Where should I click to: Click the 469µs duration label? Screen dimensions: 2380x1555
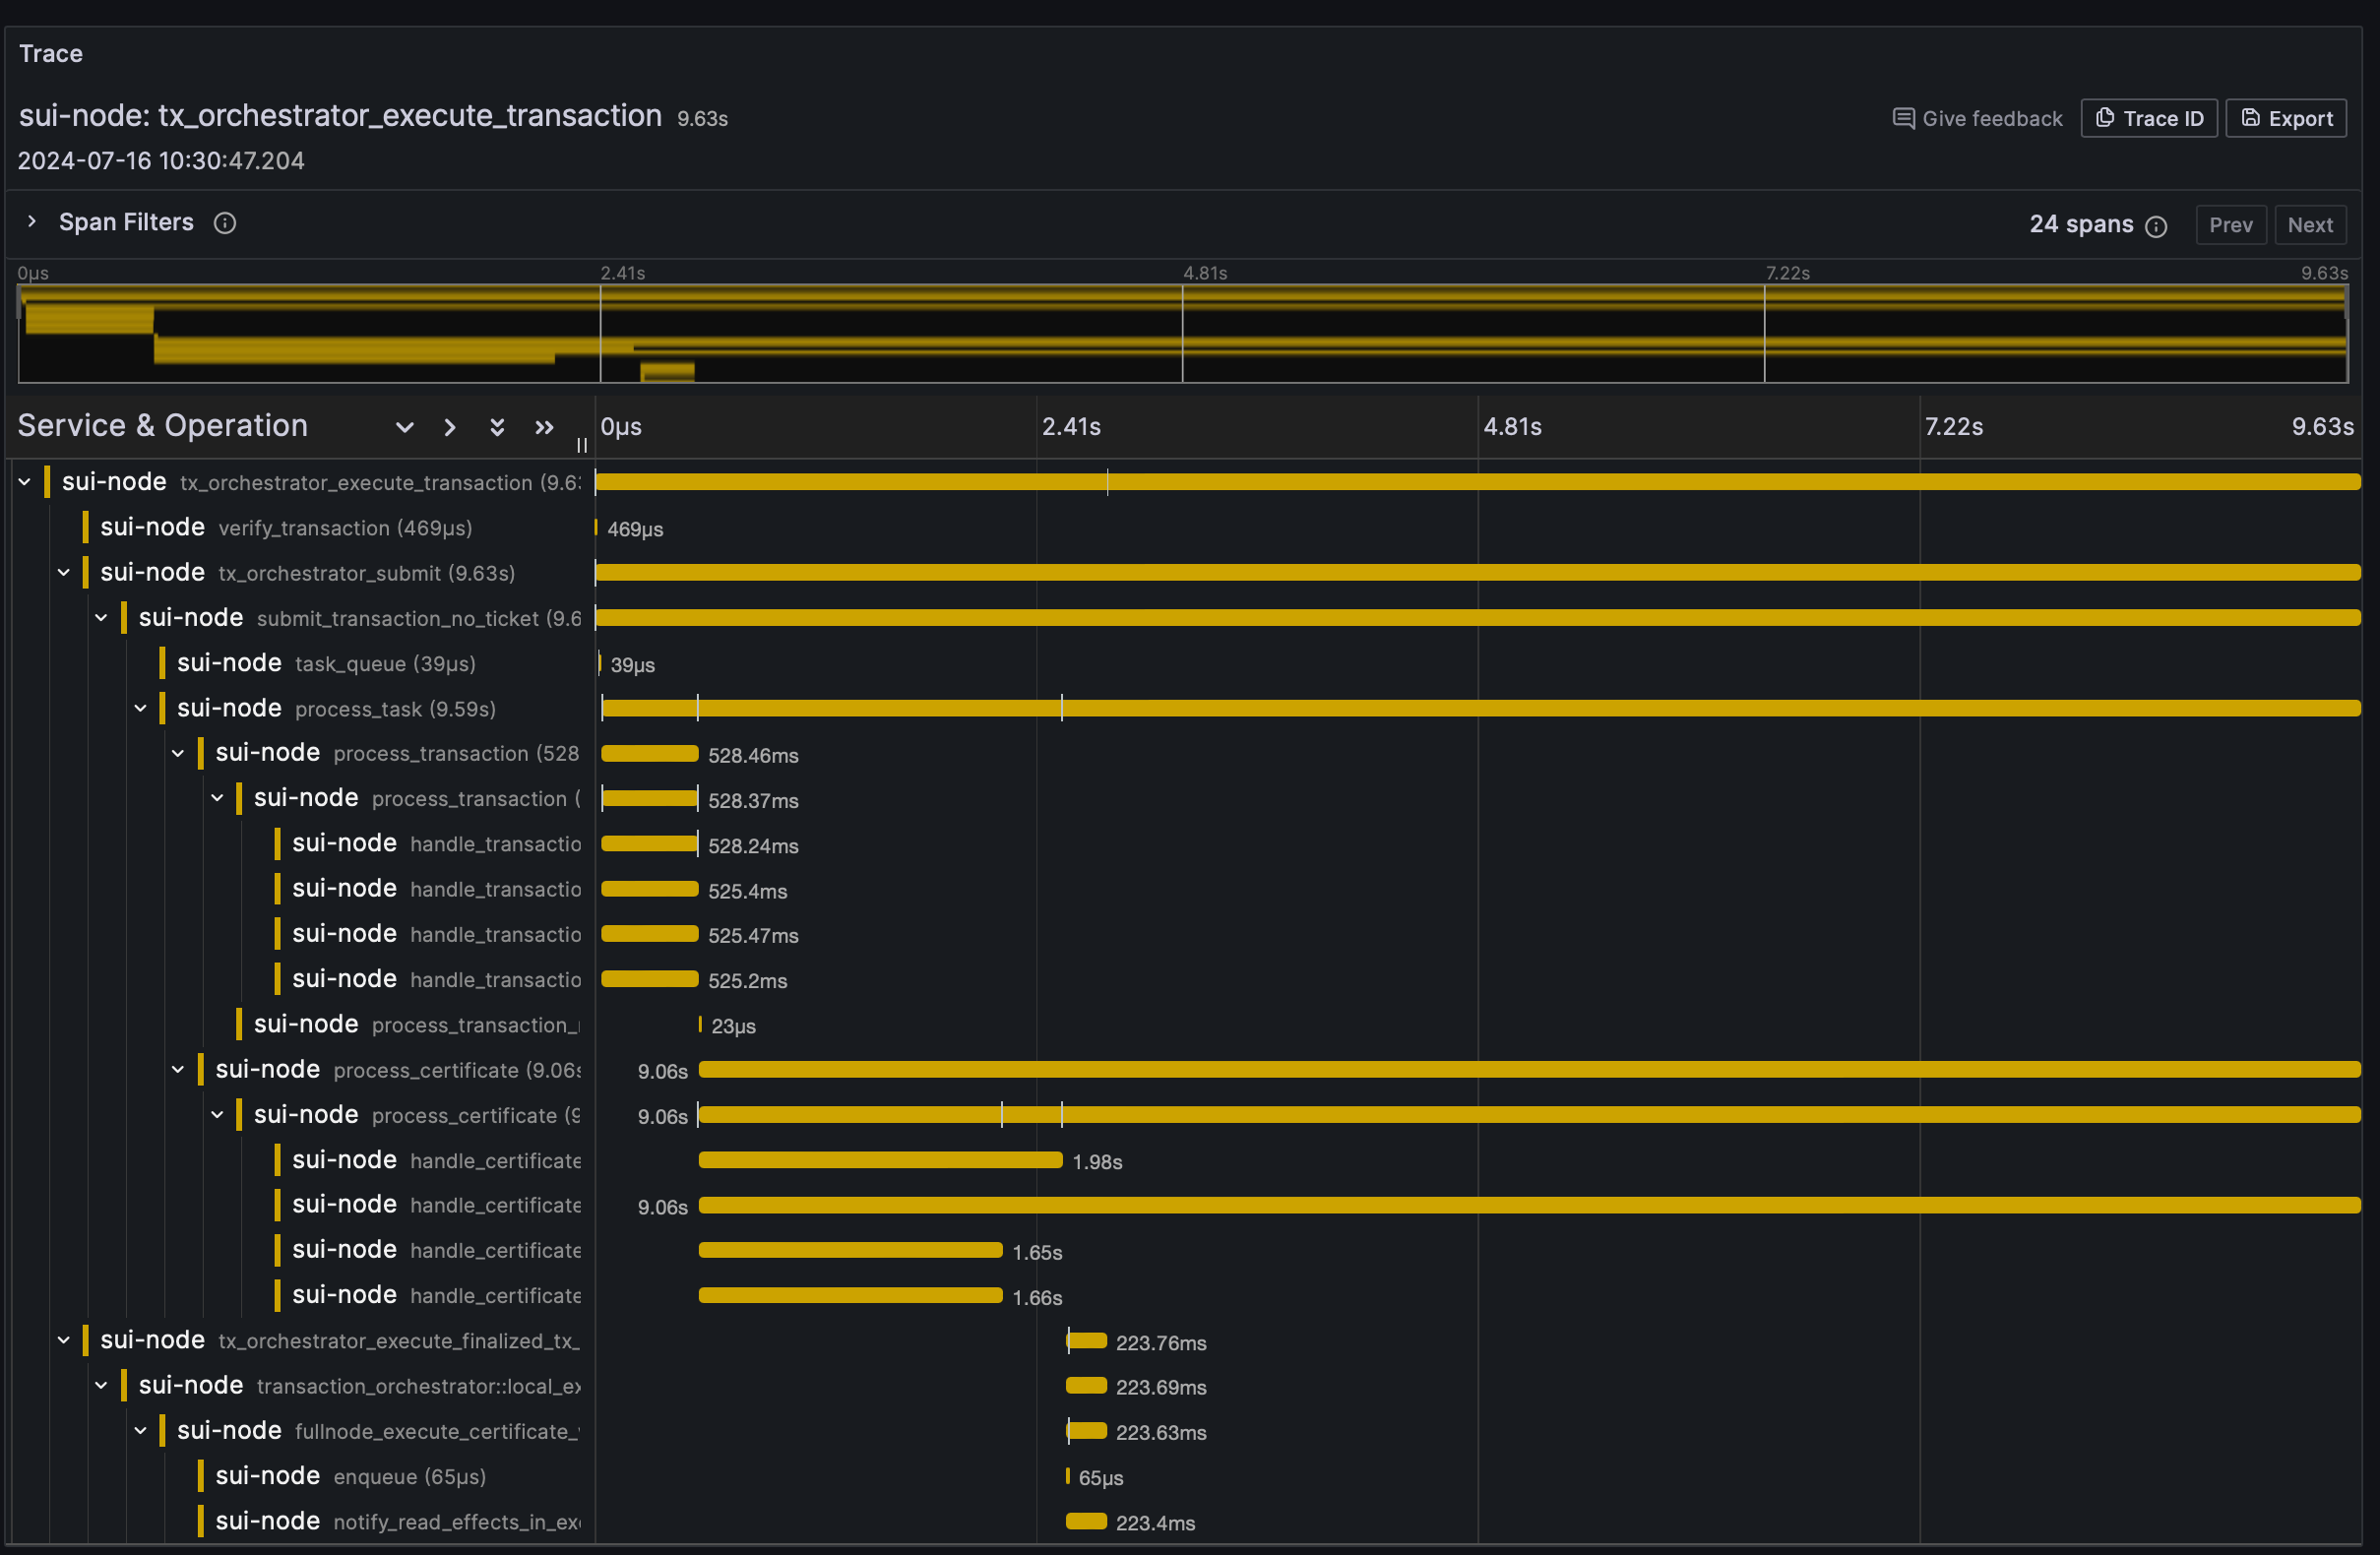coord(635,529)
